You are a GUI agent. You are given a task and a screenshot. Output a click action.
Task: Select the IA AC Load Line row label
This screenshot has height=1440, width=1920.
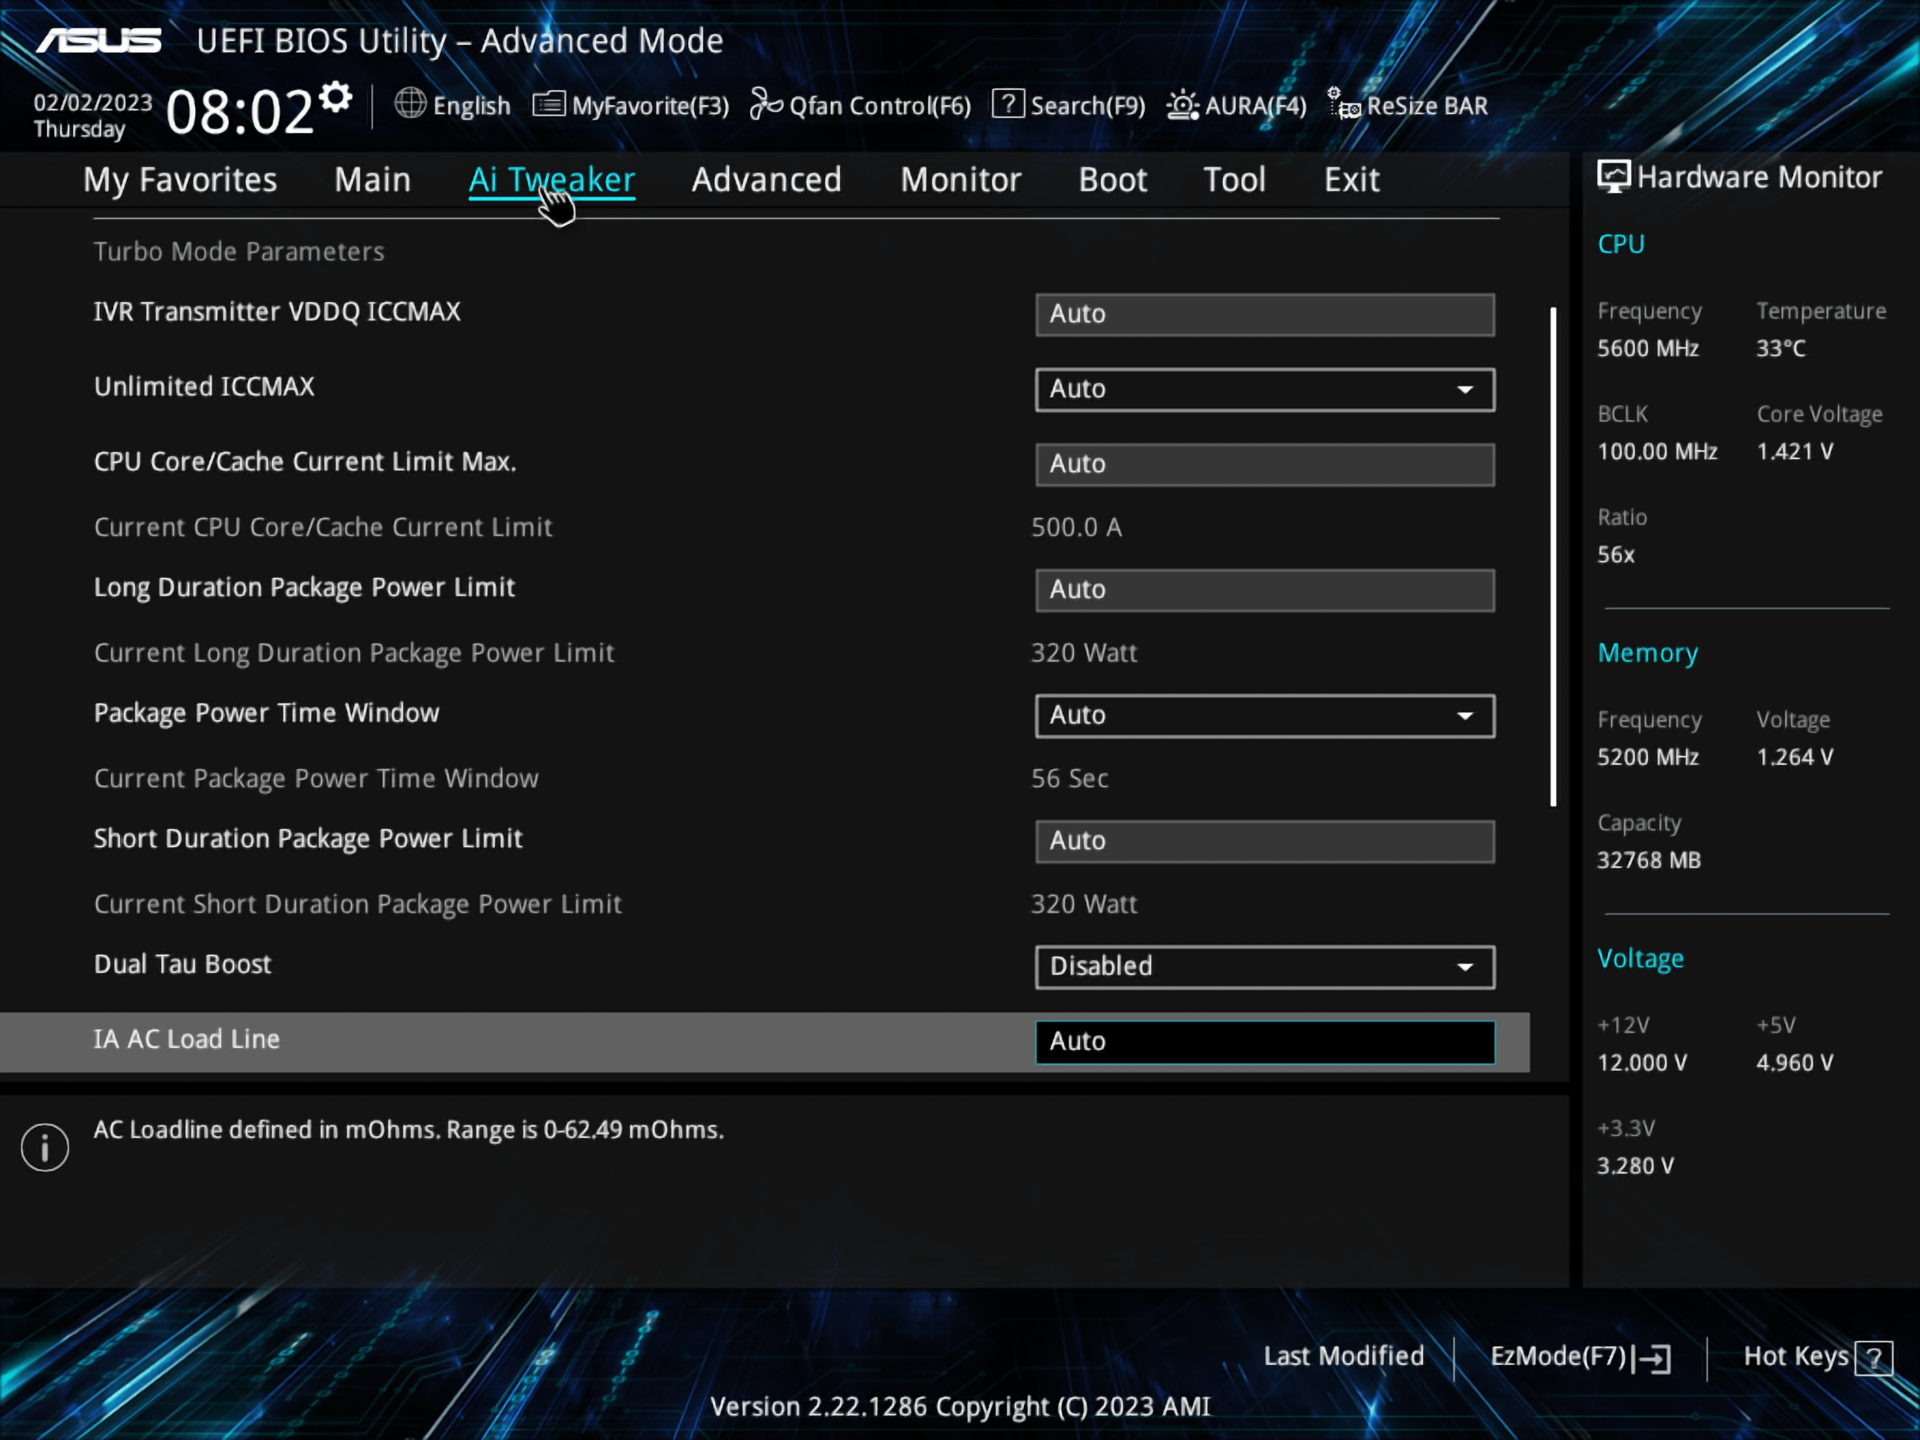187,1040
